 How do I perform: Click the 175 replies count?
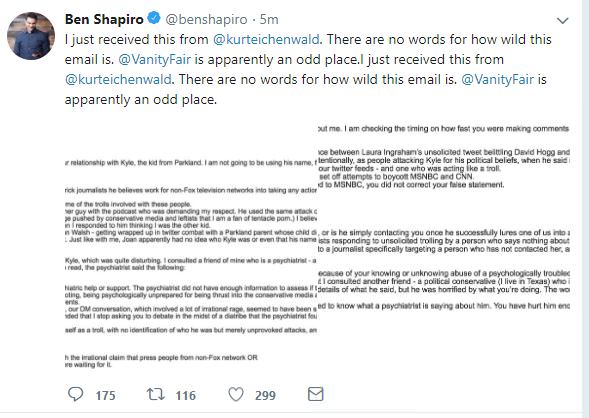(105, 395)
